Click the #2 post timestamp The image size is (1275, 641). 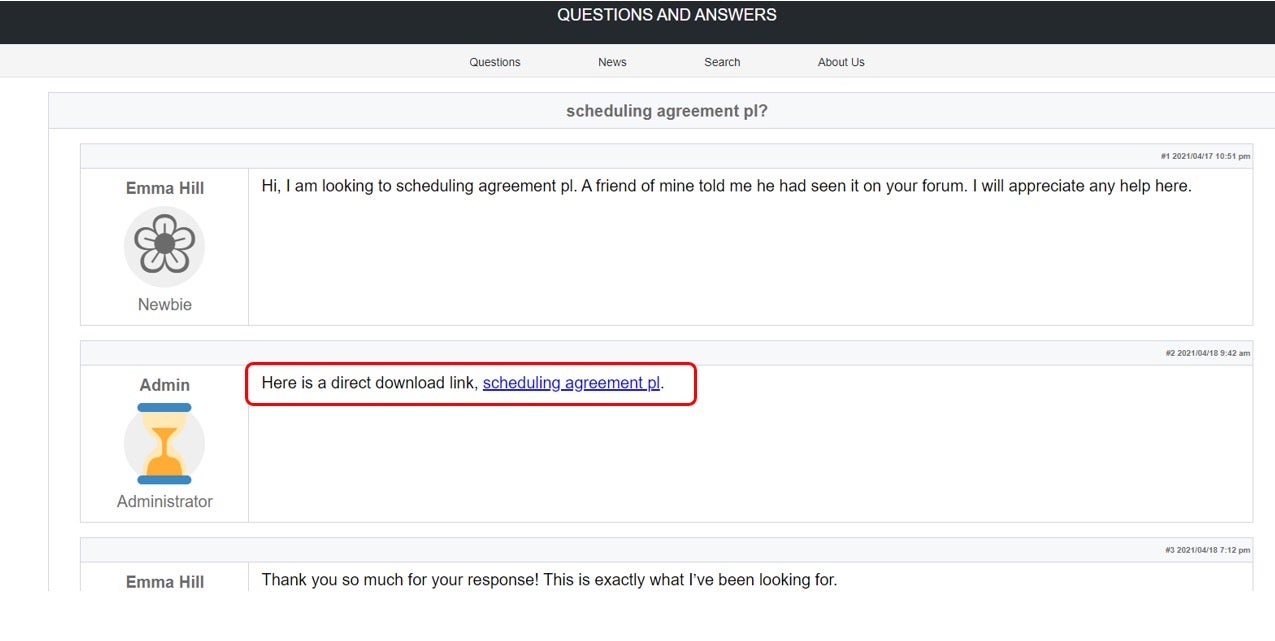1207,353
